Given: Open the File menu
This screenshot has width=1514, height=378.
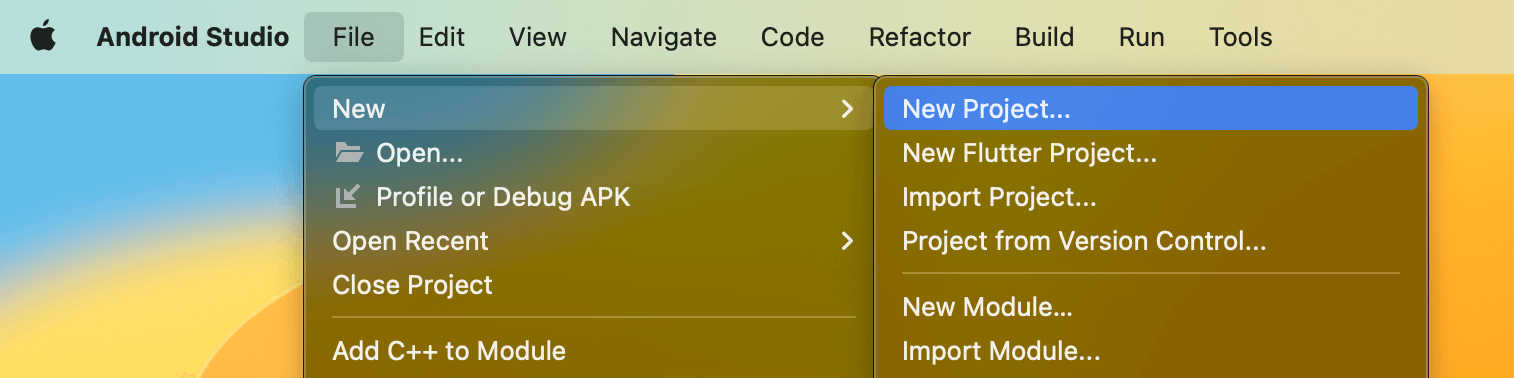Looking at the screenshot, I should 354,37.
